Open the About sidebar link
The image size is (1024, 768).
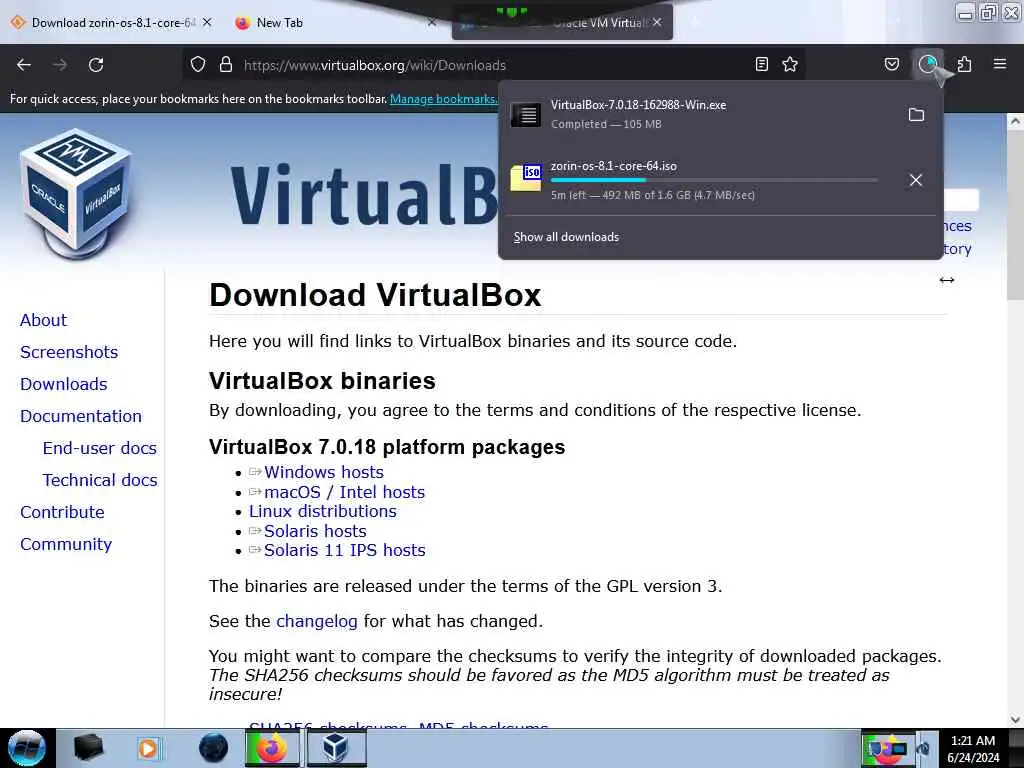point(43,320)
